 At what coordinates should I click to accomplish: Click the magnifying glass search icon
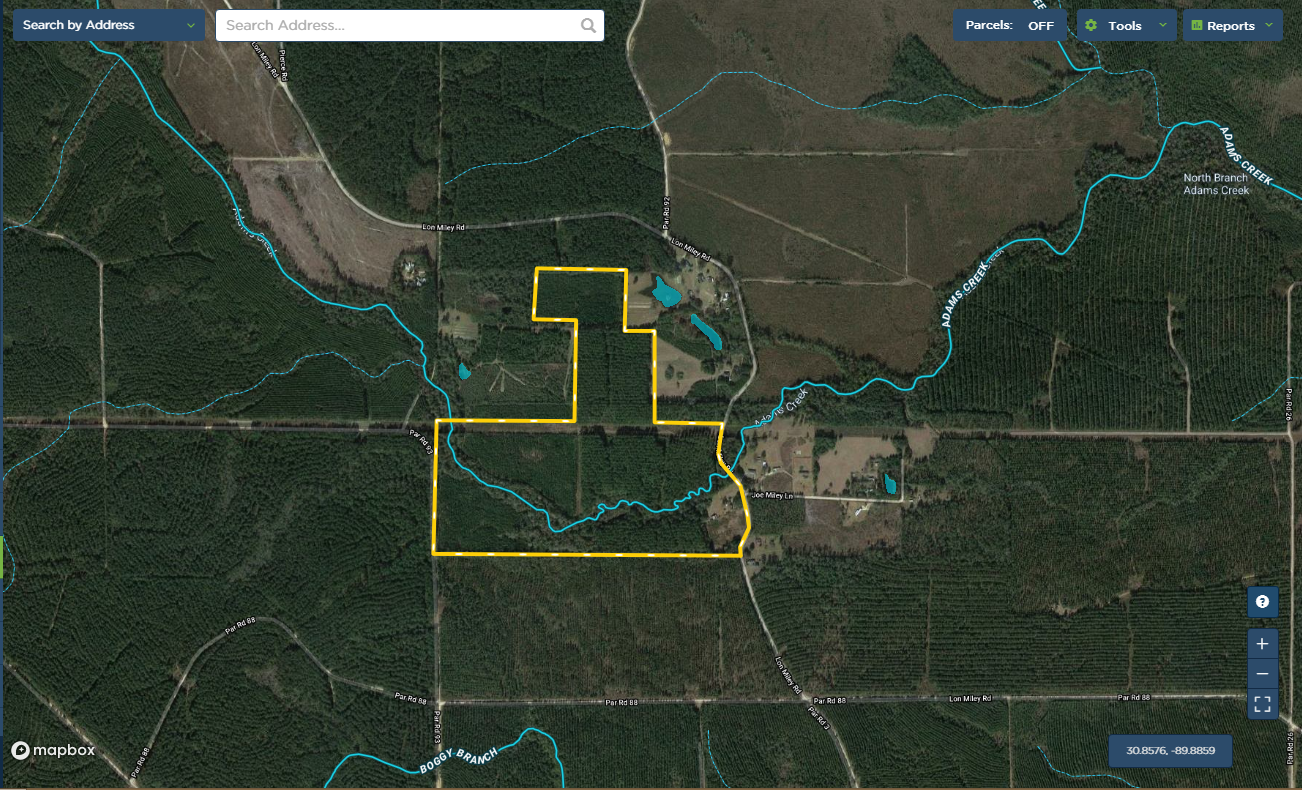pyautogui.click(x=588, y=26)
